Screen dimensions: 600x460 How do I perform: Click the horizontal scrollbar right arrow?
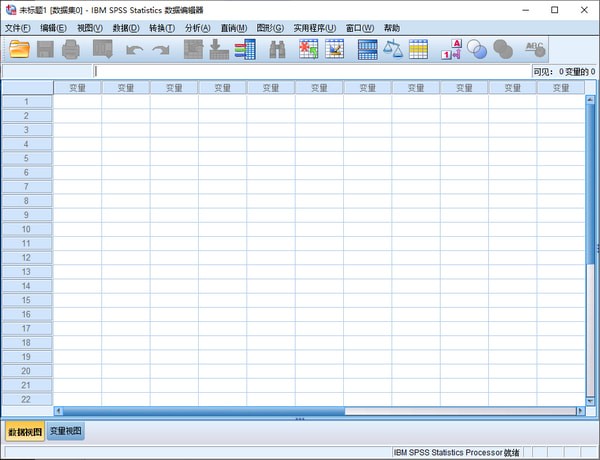(579, 411)
